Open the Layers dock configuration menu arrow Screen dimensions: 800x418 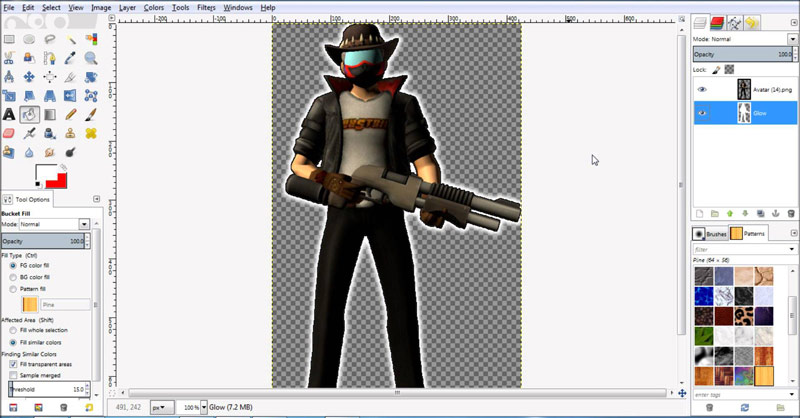pos(793,22)
